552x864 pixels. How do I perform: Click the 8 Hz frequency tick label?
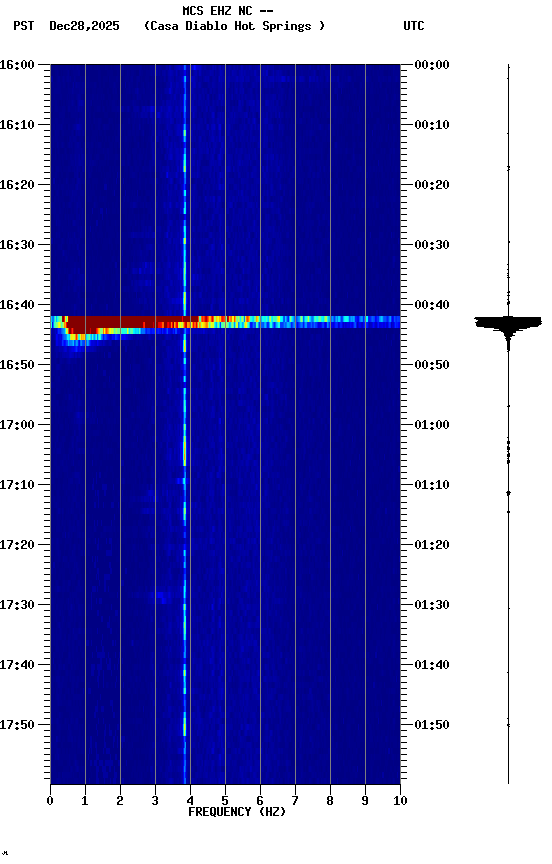(330, 802)
